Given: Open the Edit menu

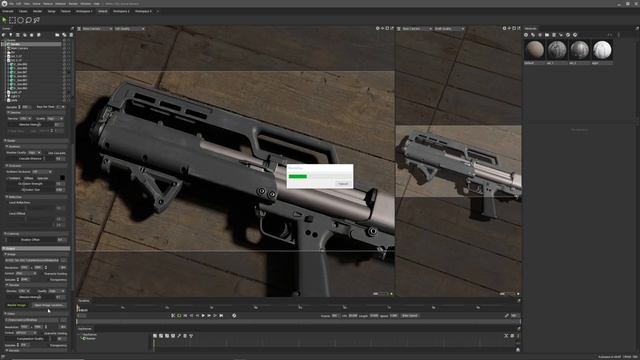Looking at the screenshot, I should point(19,3).
